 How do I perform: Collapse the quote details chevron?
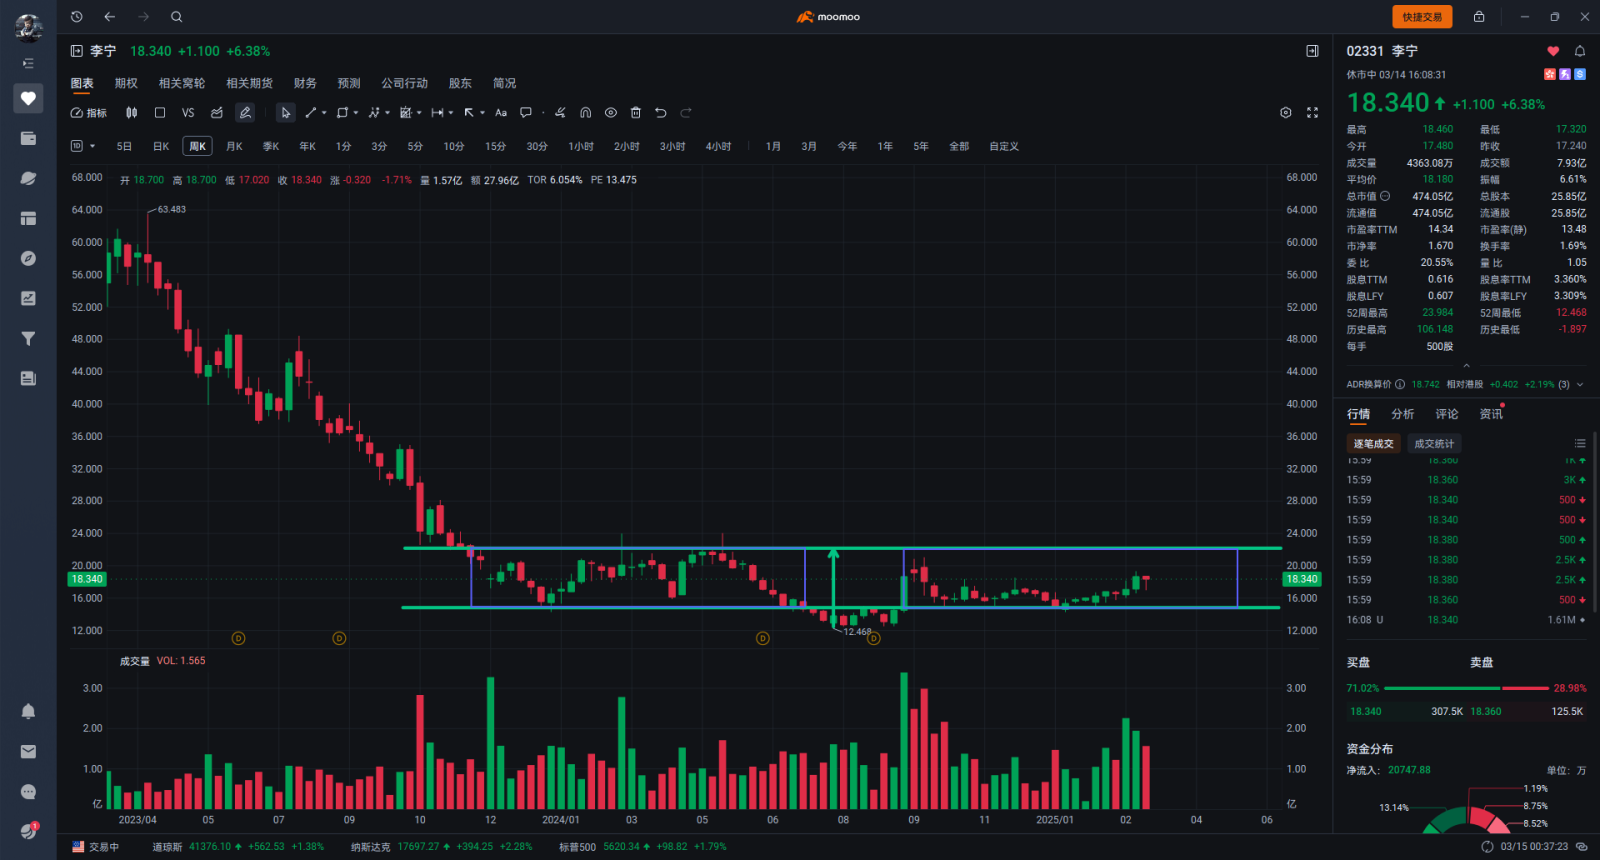point(1466,366)
